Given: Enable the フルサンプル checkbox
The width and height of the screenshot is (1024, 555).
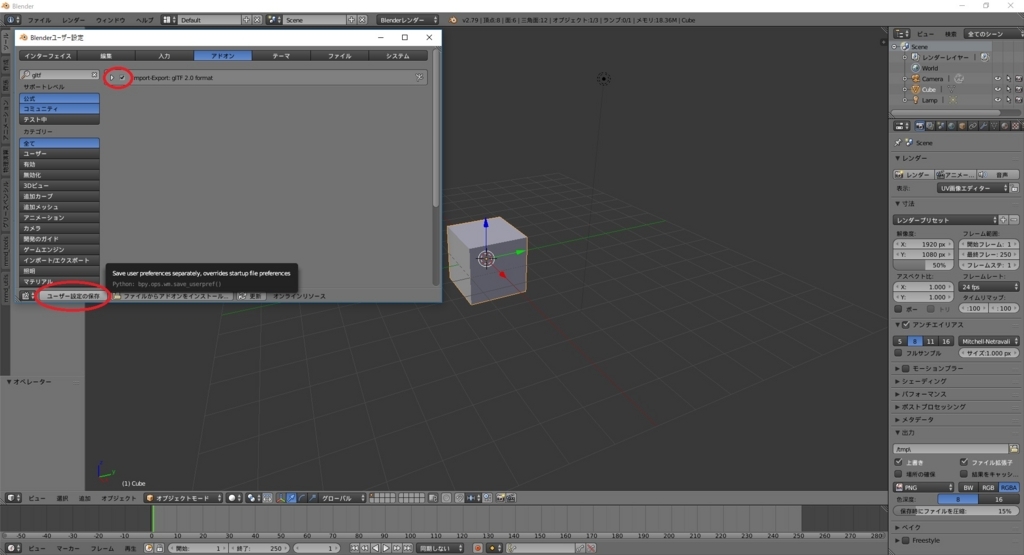Looking at the screenshot, I should tap(899, 353).
